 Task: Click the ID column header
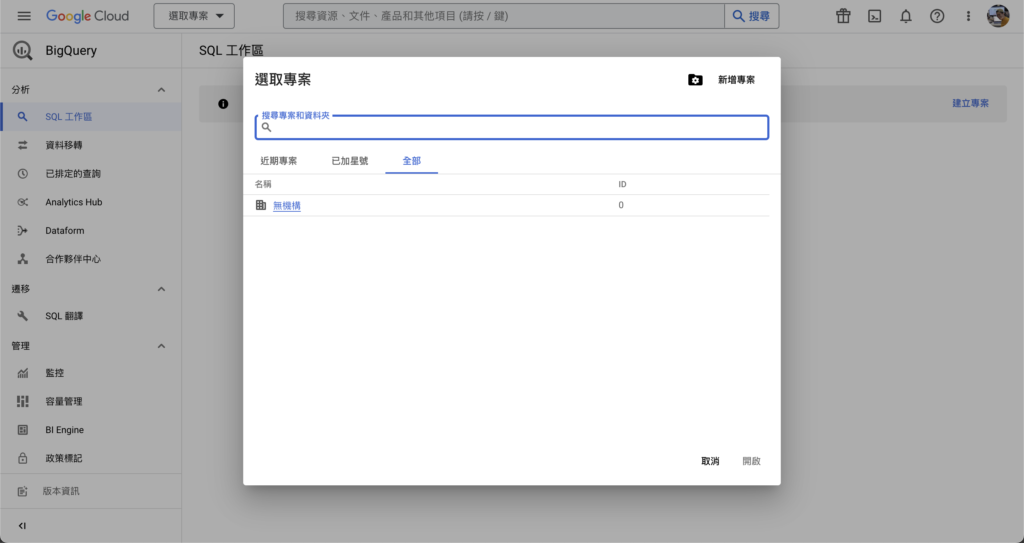[x=622, y=184]
